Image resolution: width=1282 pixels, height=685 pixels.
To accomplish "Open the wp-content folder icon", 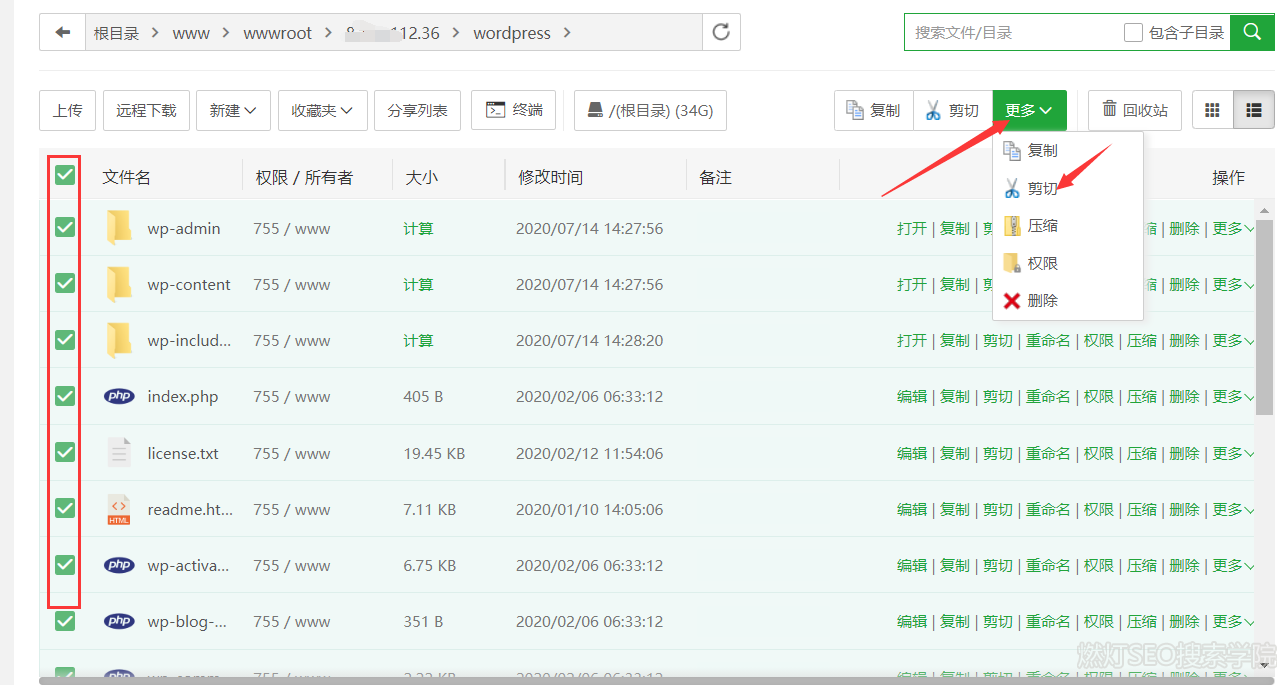I will [x=119, y=284].
